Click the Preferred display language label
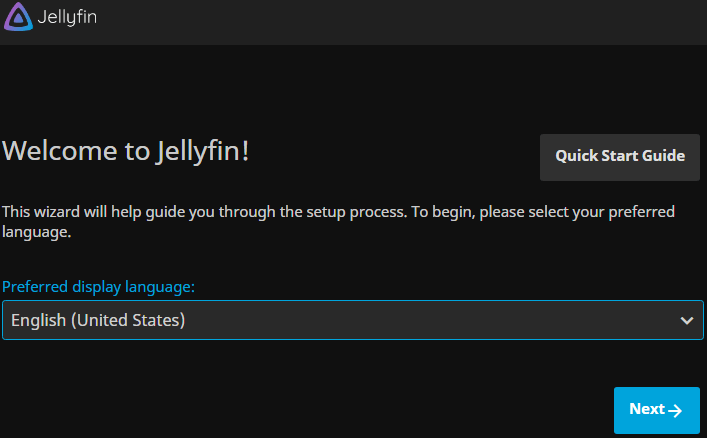This screenshot has width=707, height=438. pyautogui.click(x=98, y=287)
